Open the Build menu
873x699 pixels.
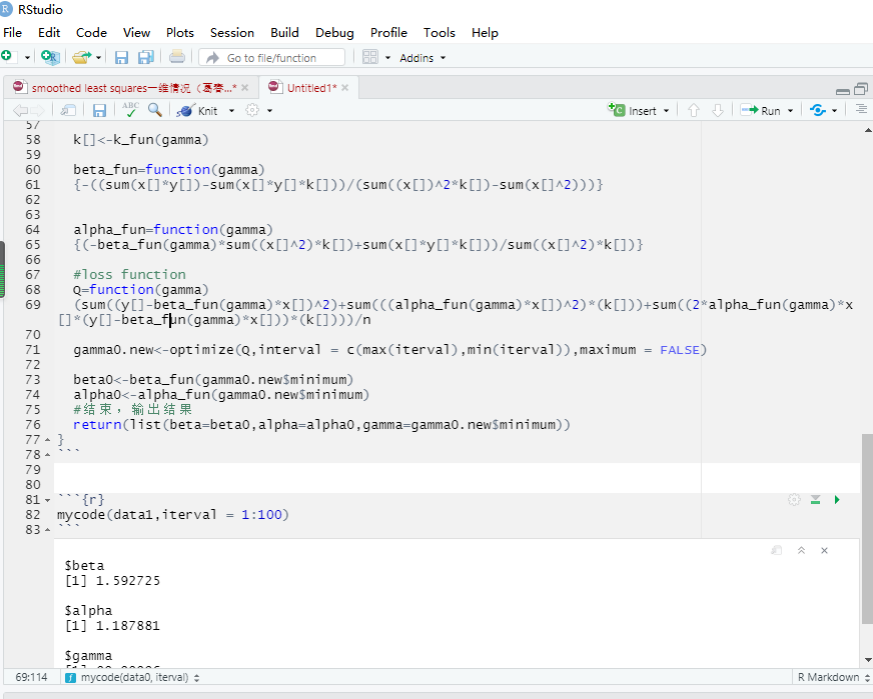click(x=285, y=33)
